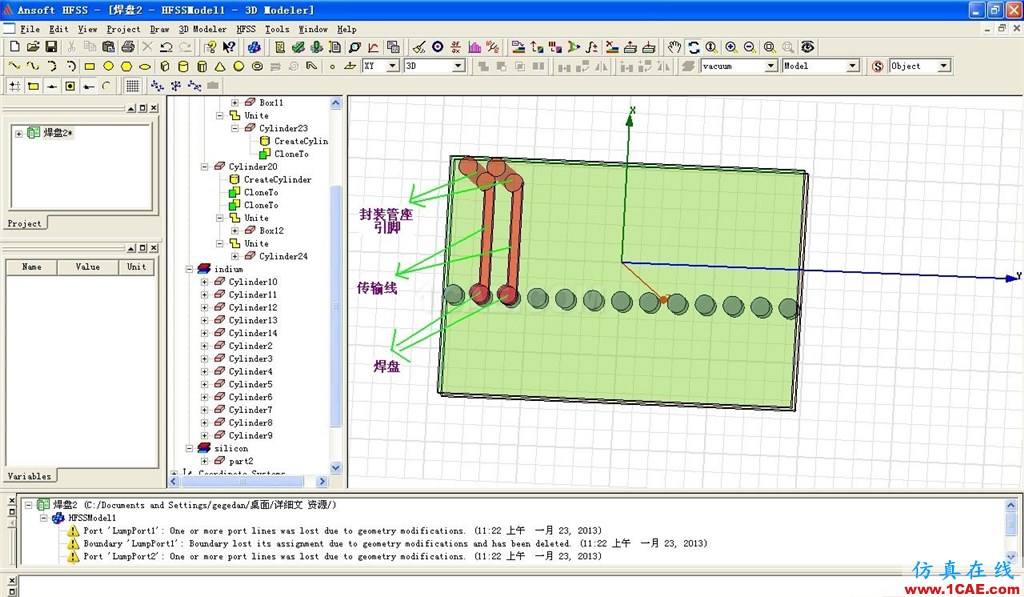Toggle the grid snap mode button
1024x597 pixels.
pyautogui.click(x=14, y=86)
